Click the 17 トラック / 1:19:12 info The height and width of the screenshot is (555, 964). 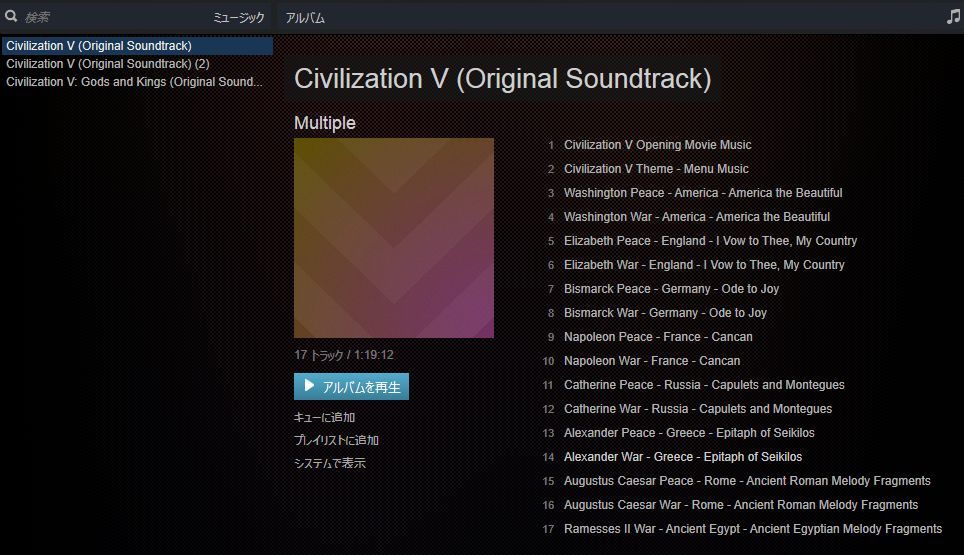344,355
